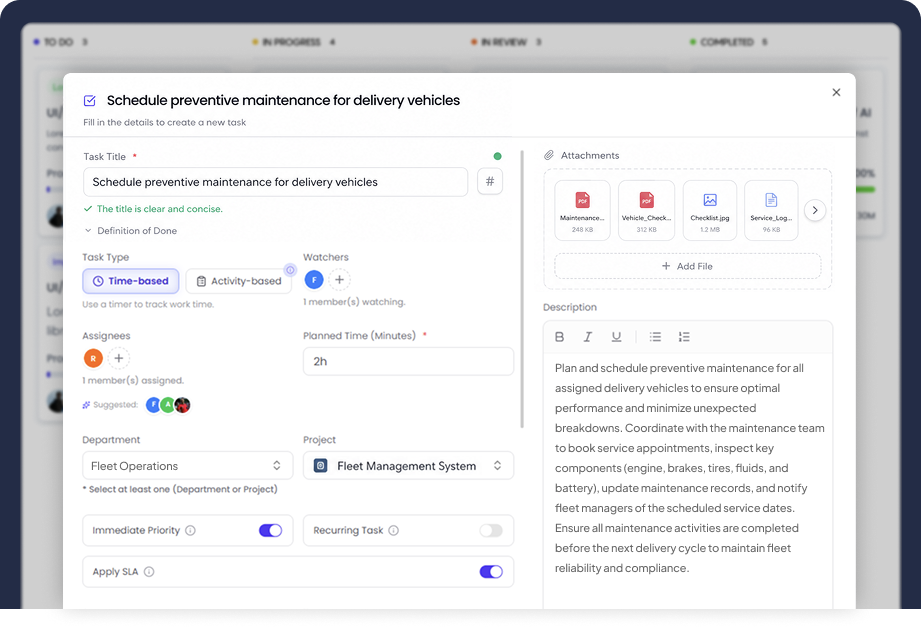Click 'Fill in the details to create a new task'
This screenshot has height=629, width=921.
click(x=164, y=122)
